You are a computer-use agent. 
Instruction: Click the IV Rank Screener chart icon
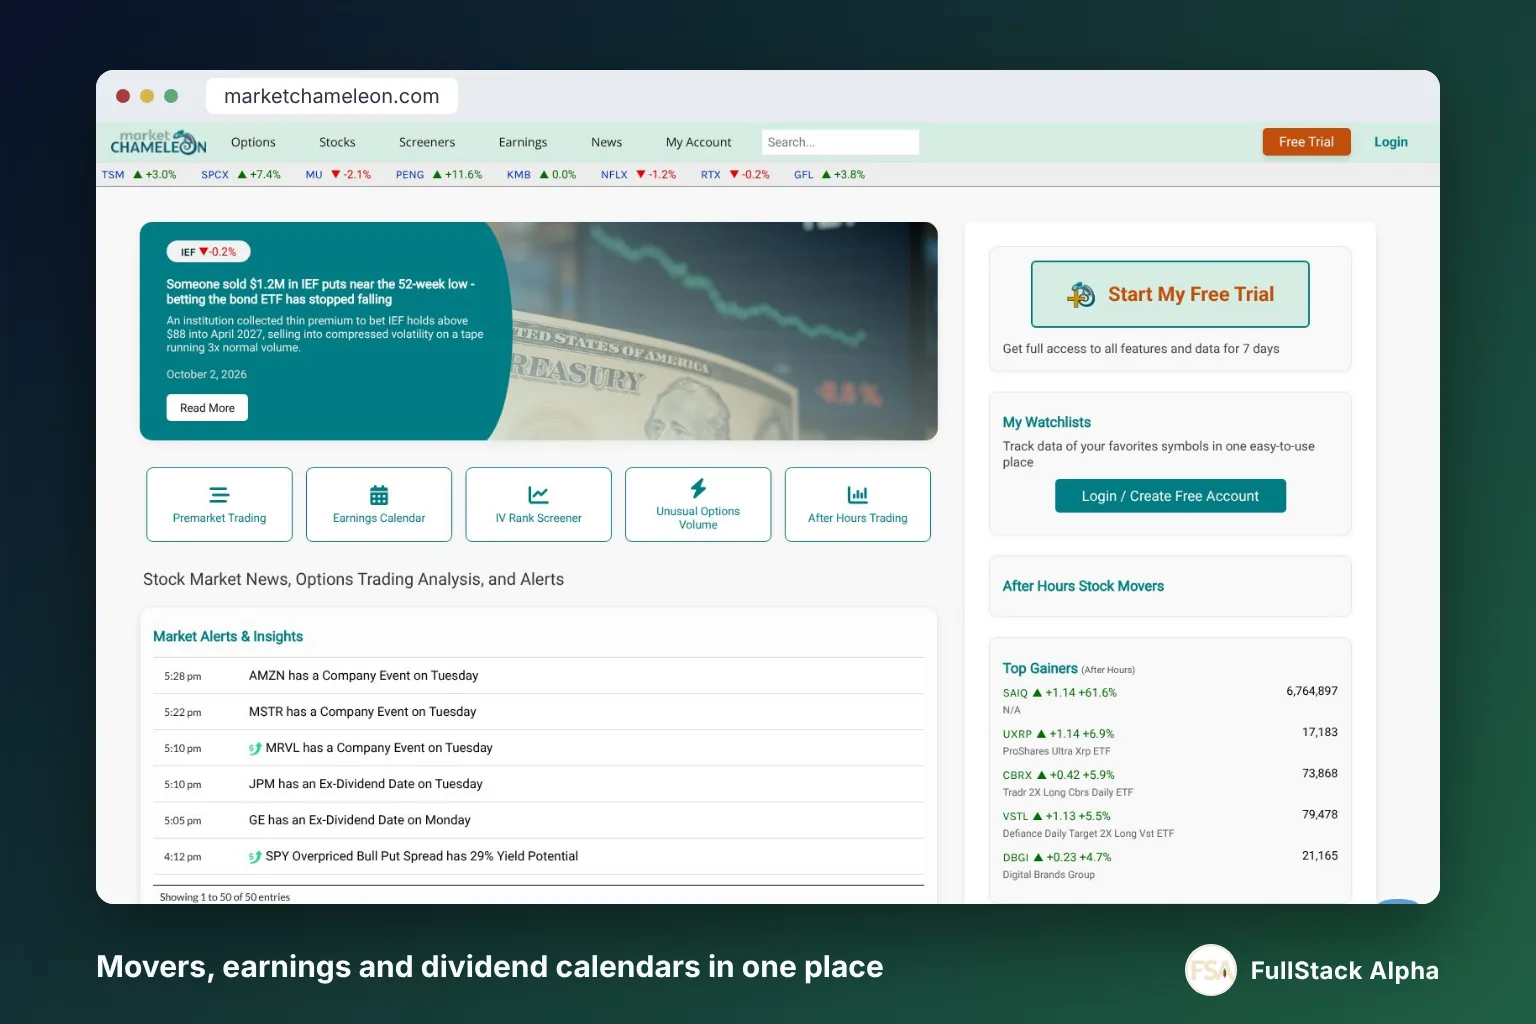pos(538,495)
